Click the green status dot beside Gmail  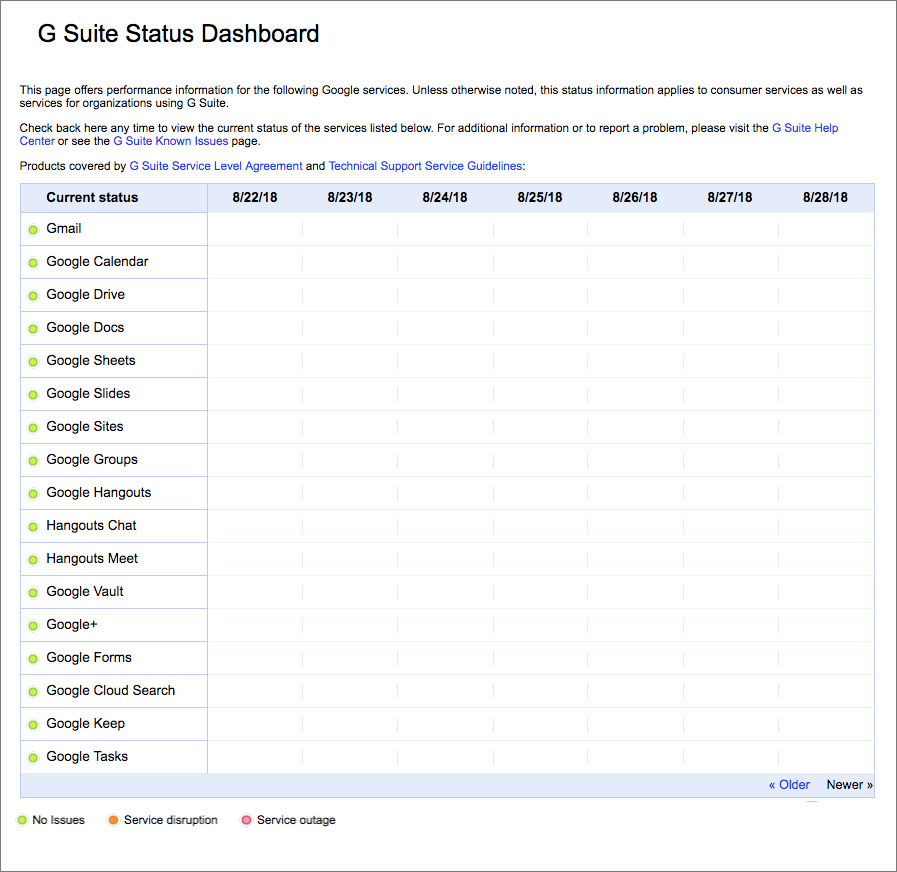(x=33, y=230)
